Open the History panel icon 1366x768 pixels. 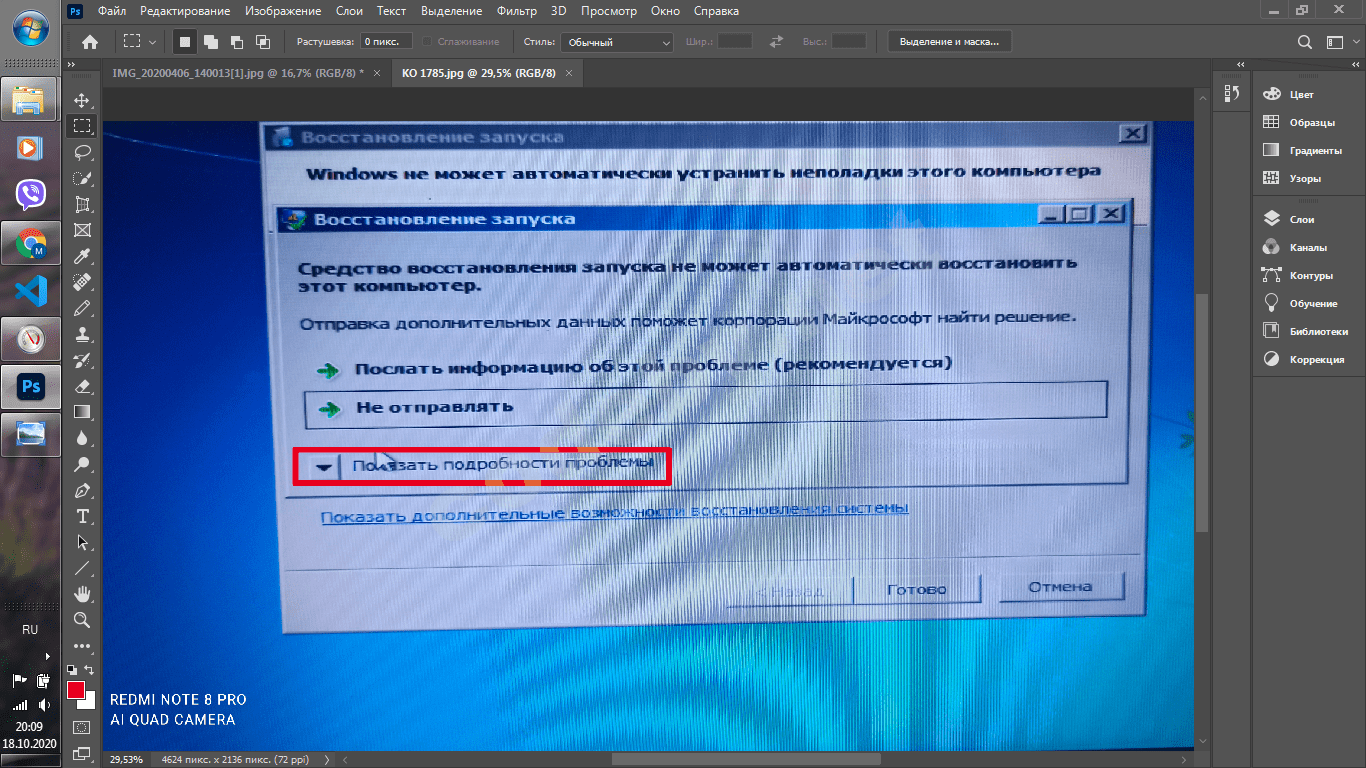click(1231, 93)
